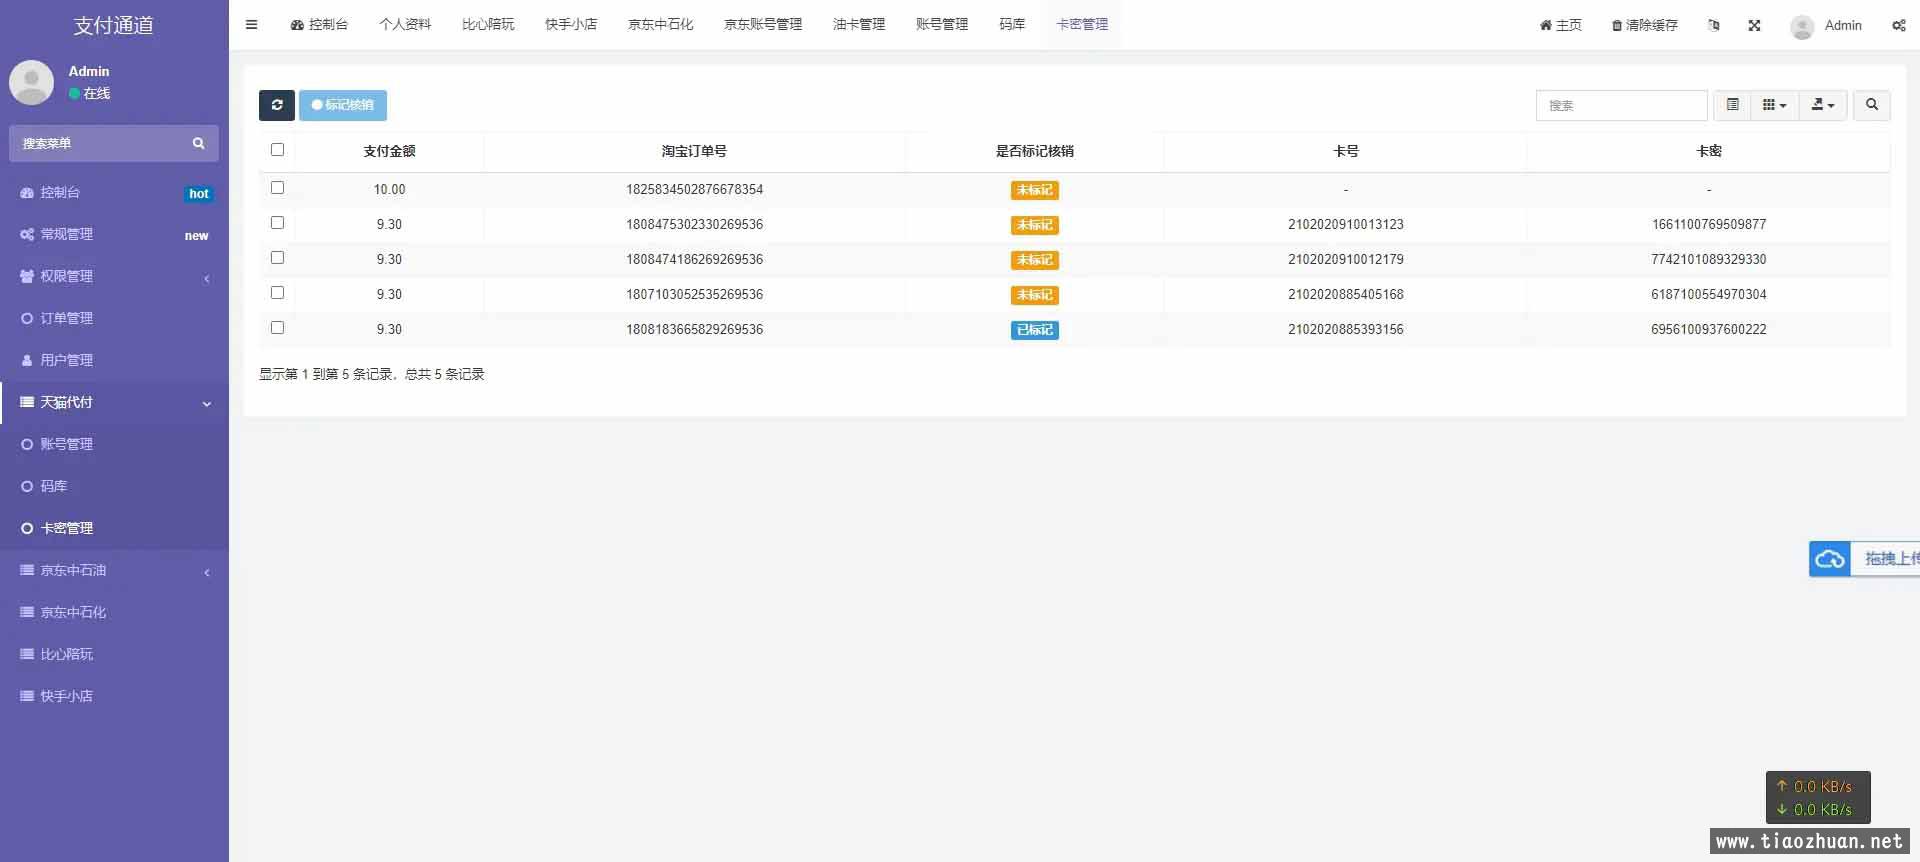Check the row with payment amount 10.00

click(277, 188)
